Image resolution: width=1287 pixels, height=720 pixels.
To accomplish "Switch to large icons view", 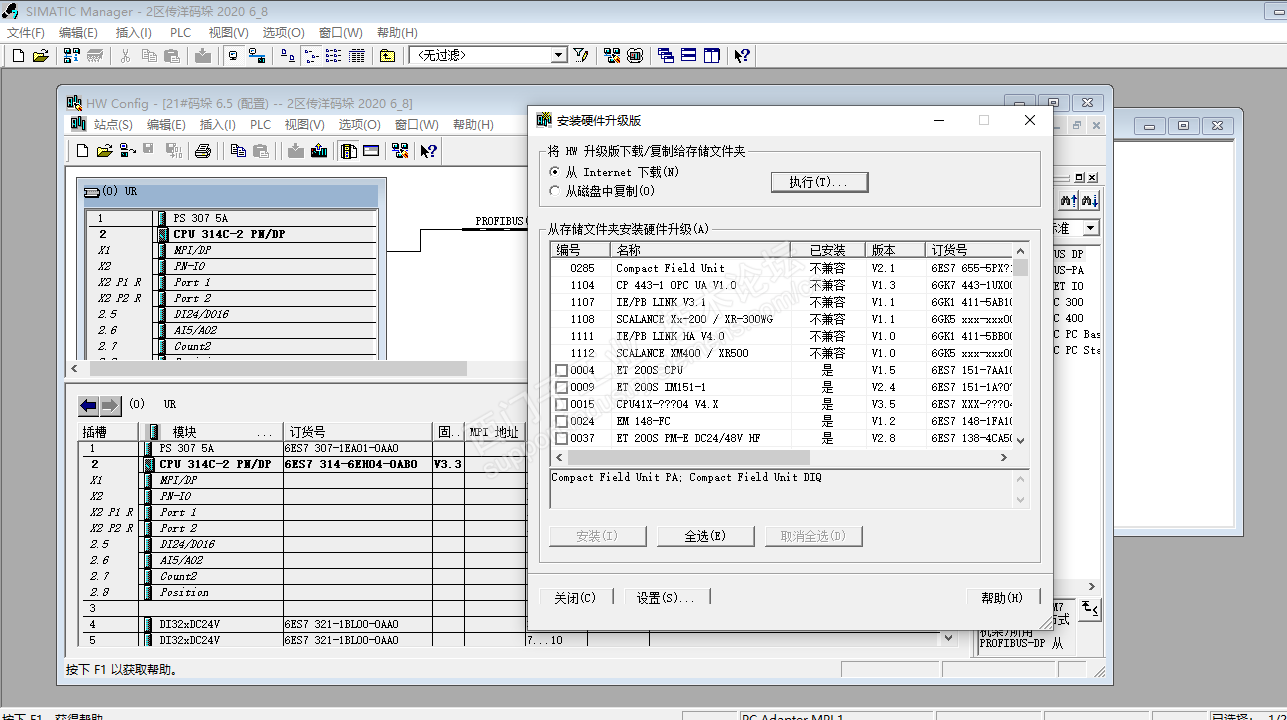I will click(x=289, y=56).
